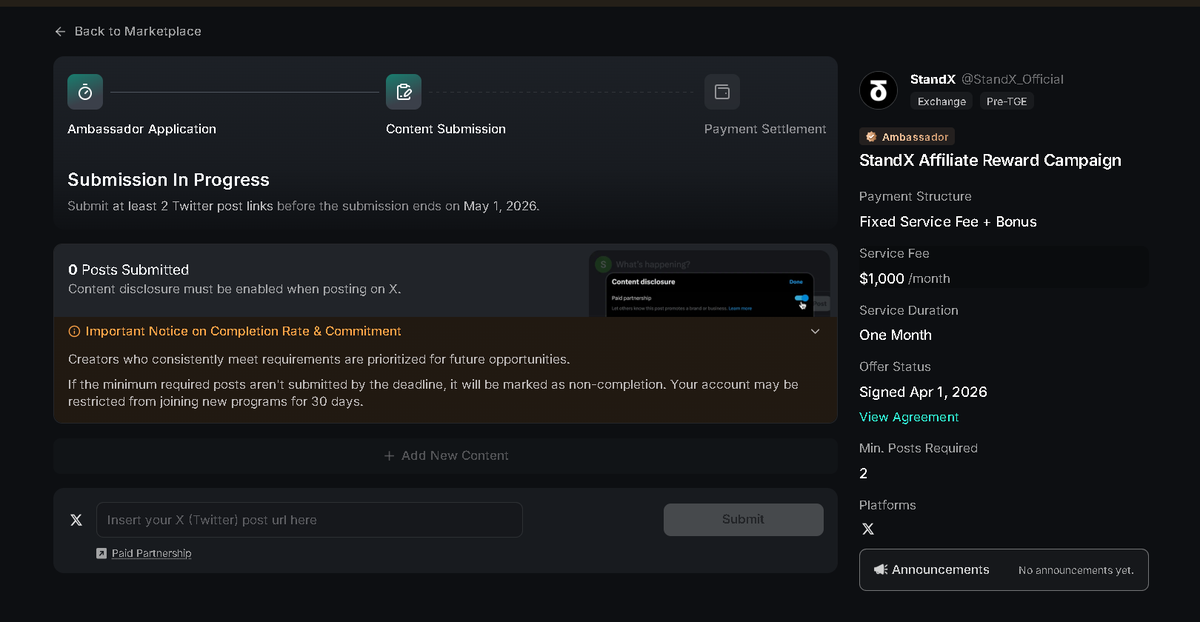
Task: Select the Payment Settlement wallet step icon
Action: point(722,92)
